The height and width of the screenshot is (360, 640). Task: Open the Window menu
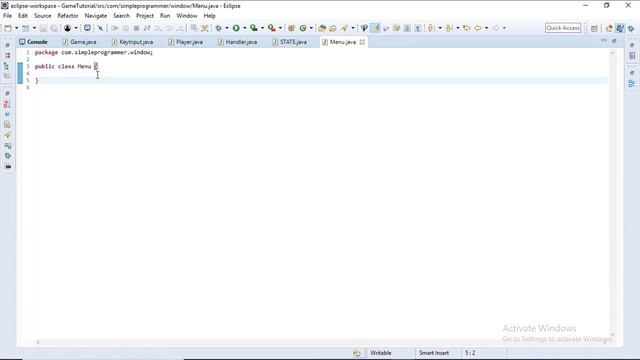(187, 16)
